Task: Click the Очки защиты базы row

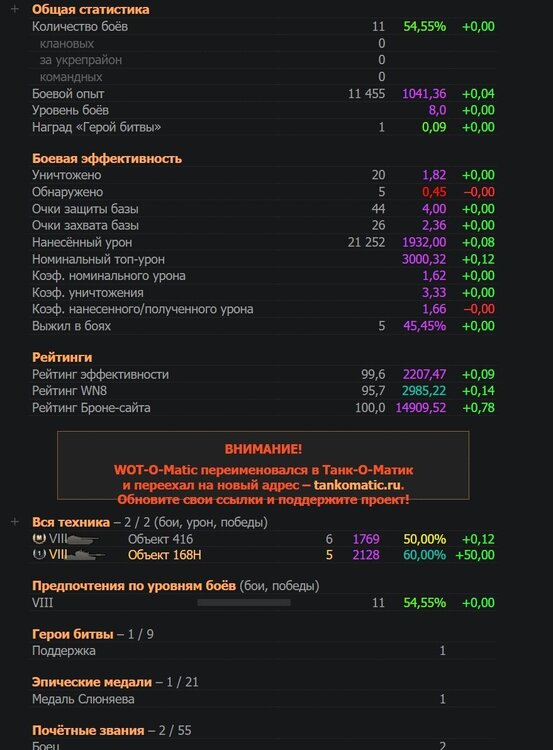Action: pyautogui.click(x=263, y=209)
